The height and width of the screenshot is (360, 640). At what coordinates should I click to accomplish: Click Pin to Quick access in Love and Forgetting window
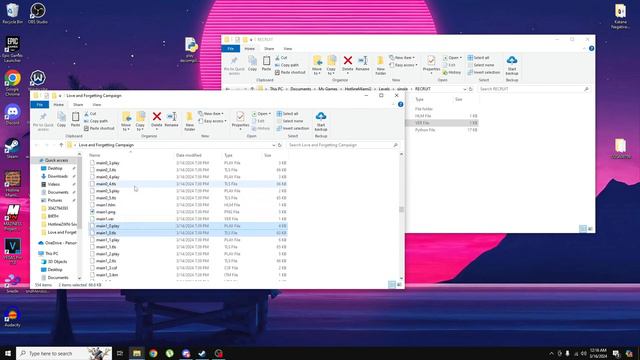pos(43,121)
